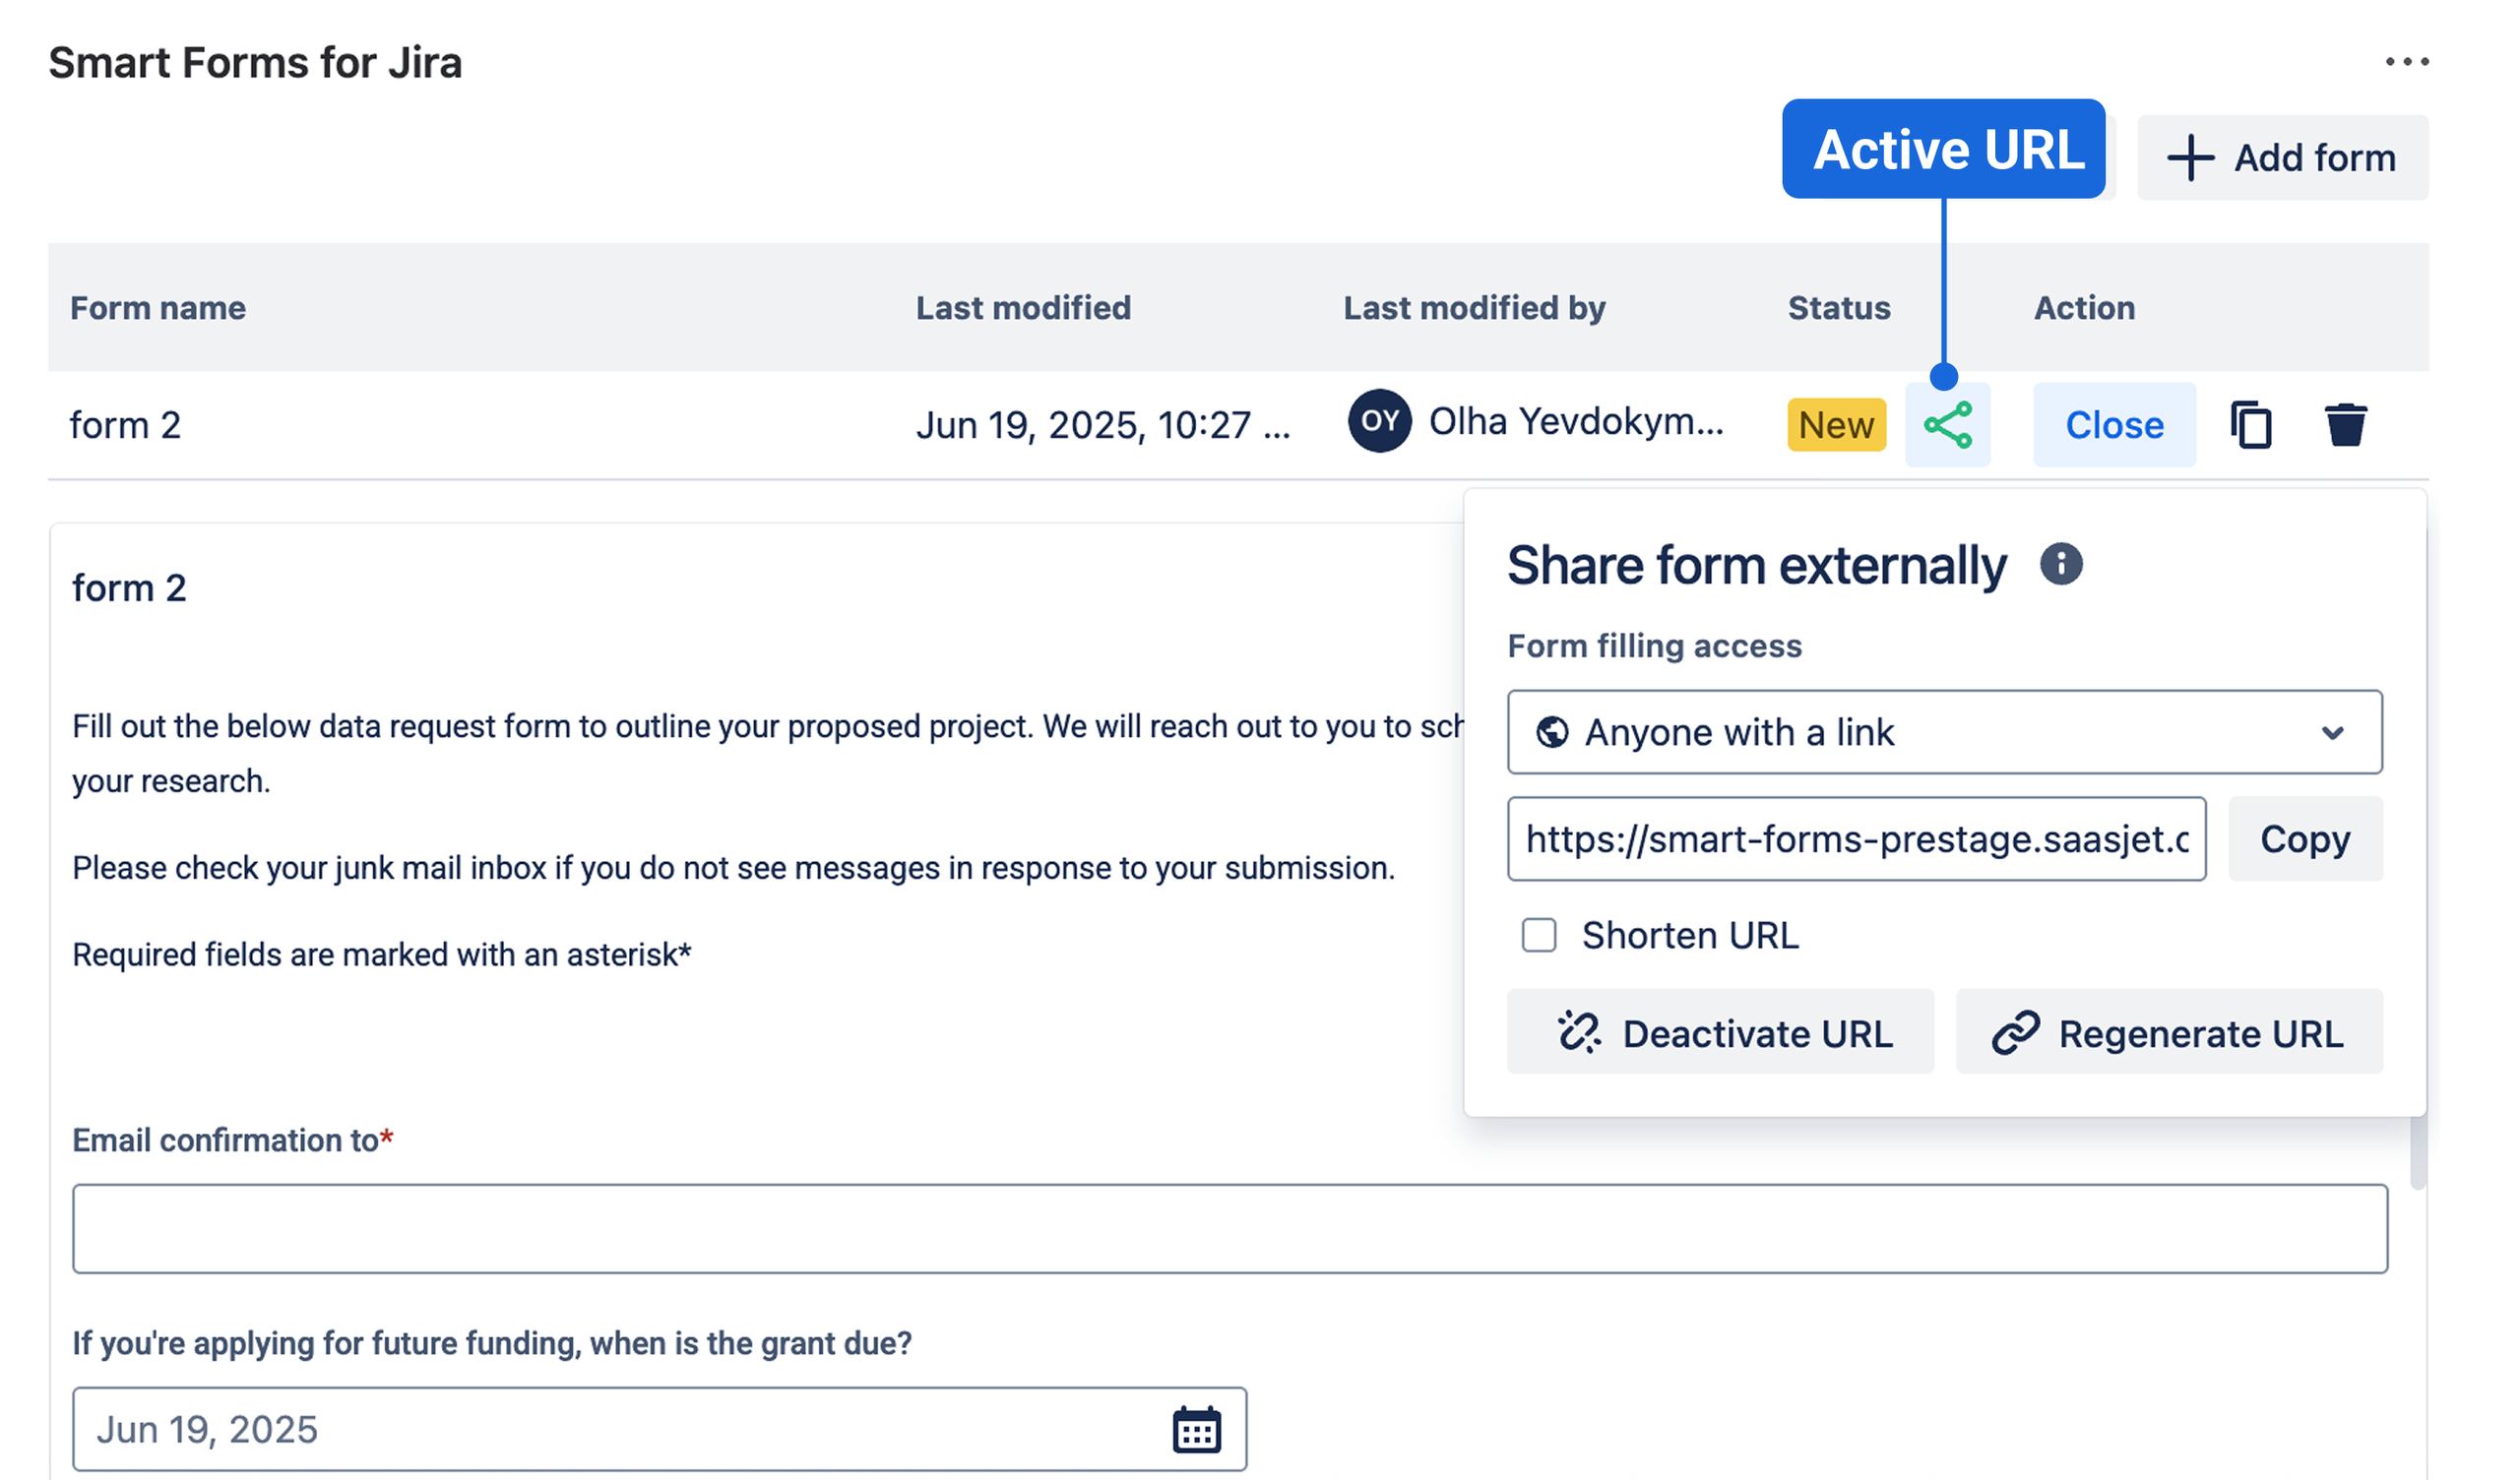This screenshot has width=2520, height=1480.
Task: Select the https share URL text field
Action: 1857,839
